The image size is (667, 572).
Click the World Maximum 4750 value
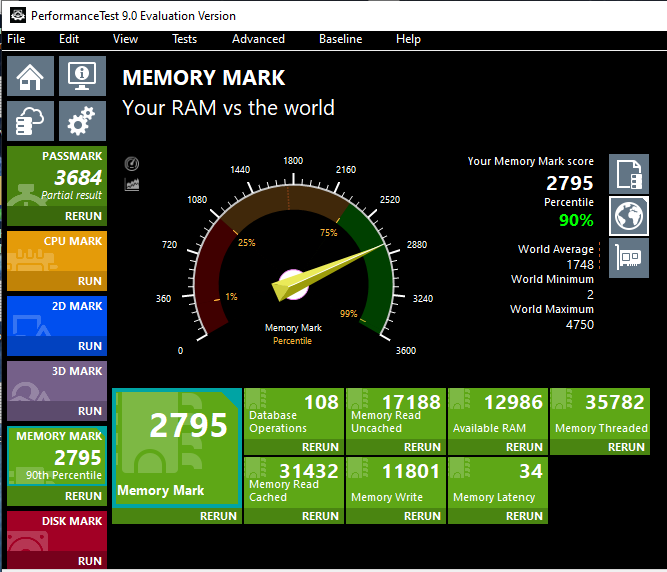(x=580, y=324)
